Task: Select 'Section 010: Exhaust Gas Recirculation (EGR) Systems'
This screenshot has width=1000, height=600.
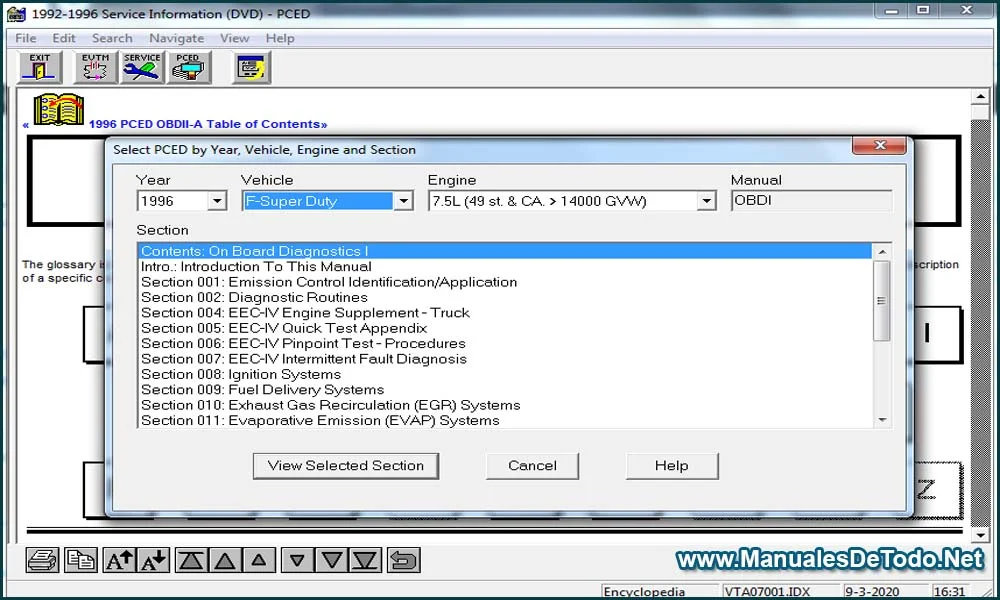Action: pyautogui.click(x=505, y=405)
